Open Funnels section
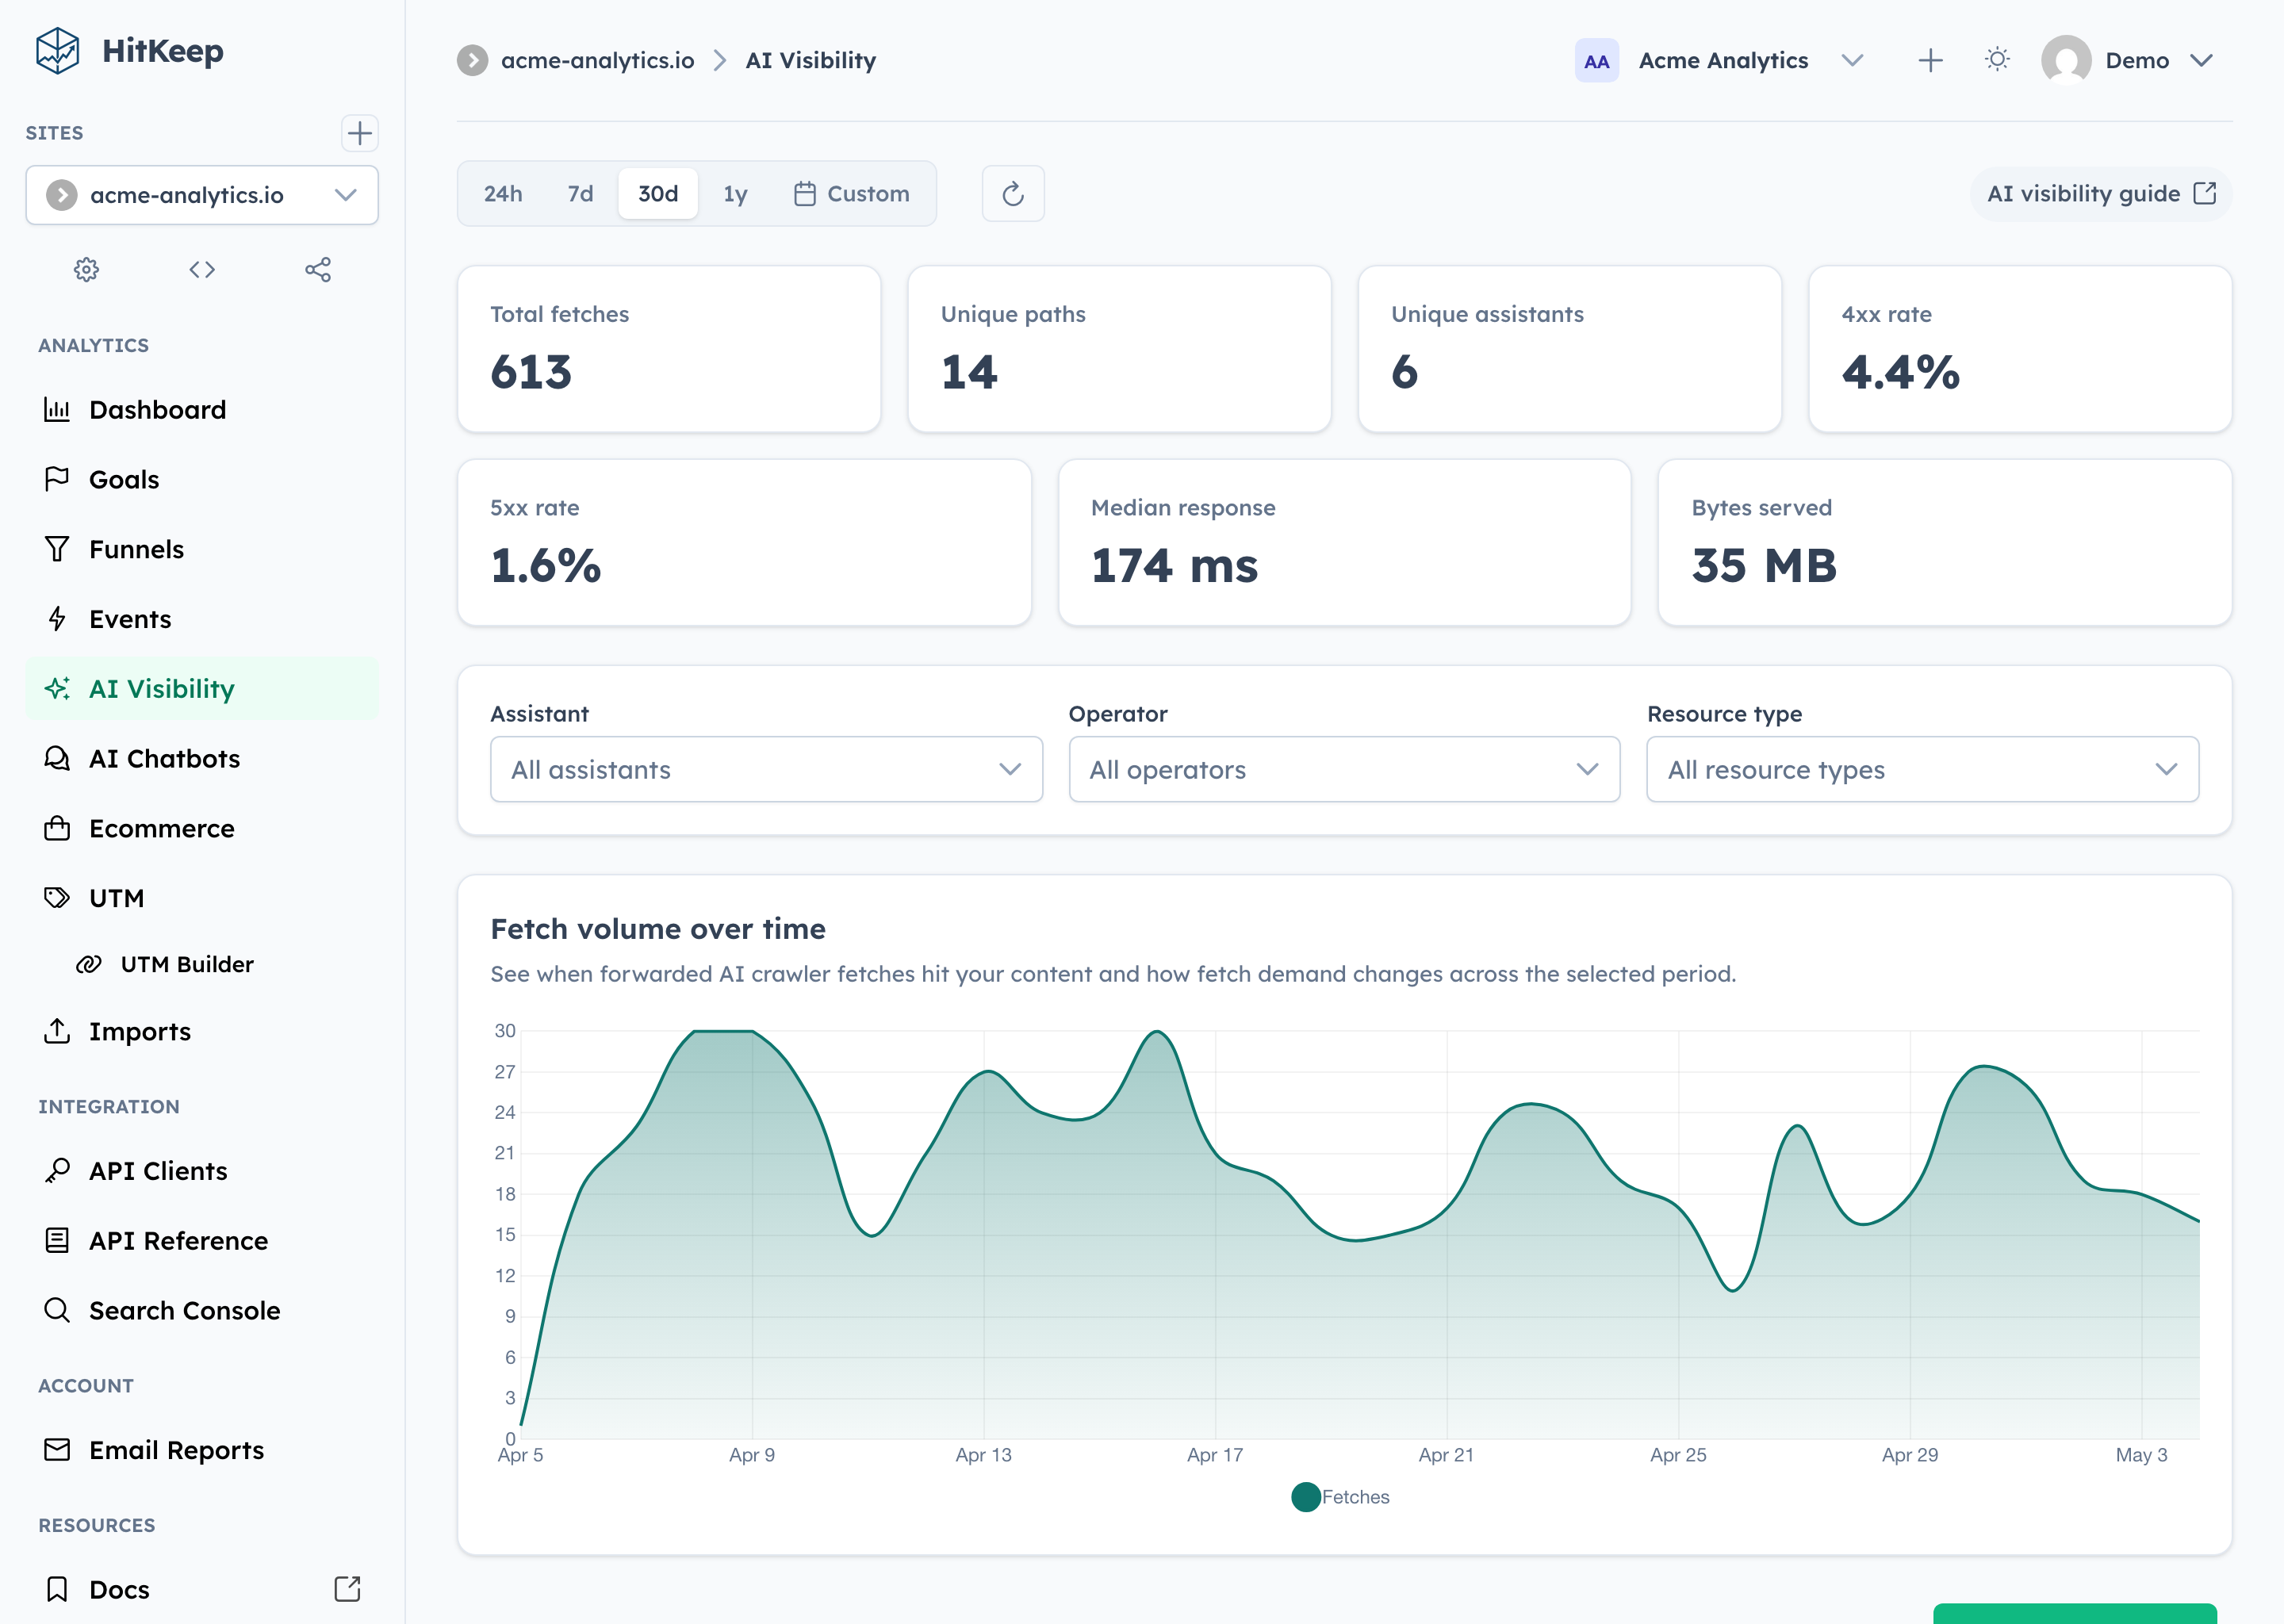This screenshot has width=2284, height=1624. (202, 549)
